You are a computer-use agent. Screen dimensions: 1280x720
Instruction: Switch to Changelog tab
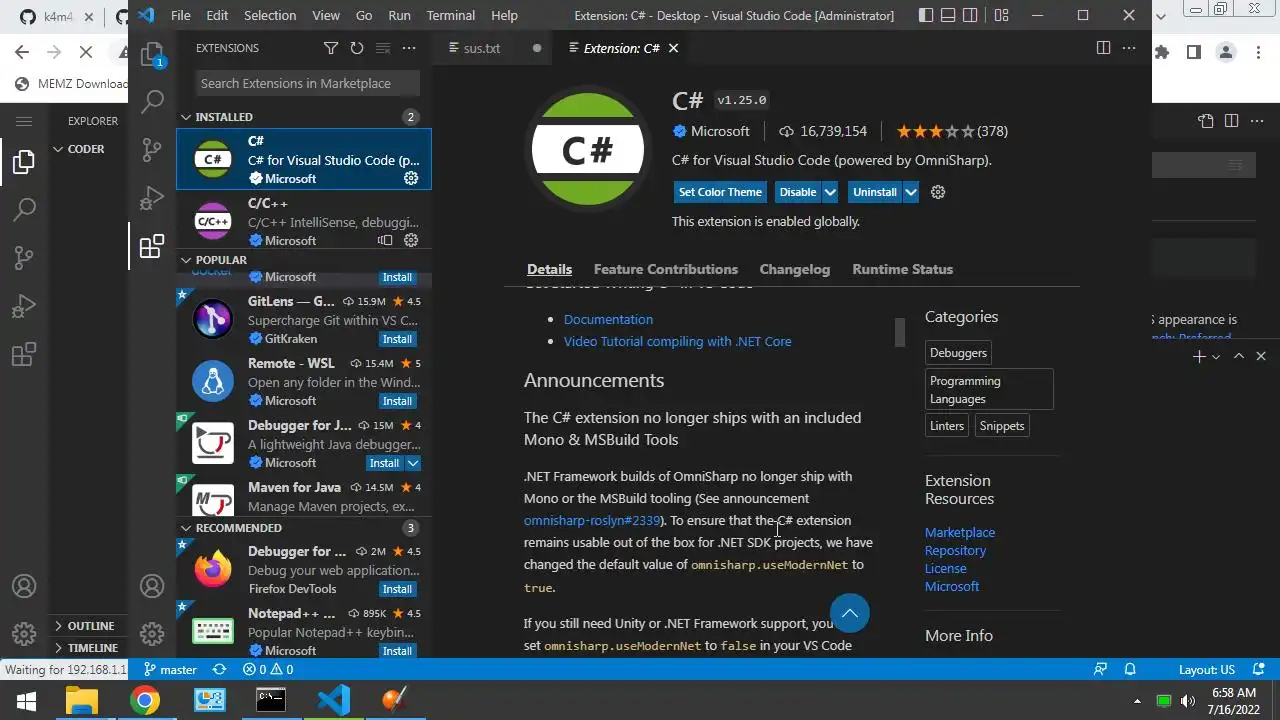click(x=795, y=269)
